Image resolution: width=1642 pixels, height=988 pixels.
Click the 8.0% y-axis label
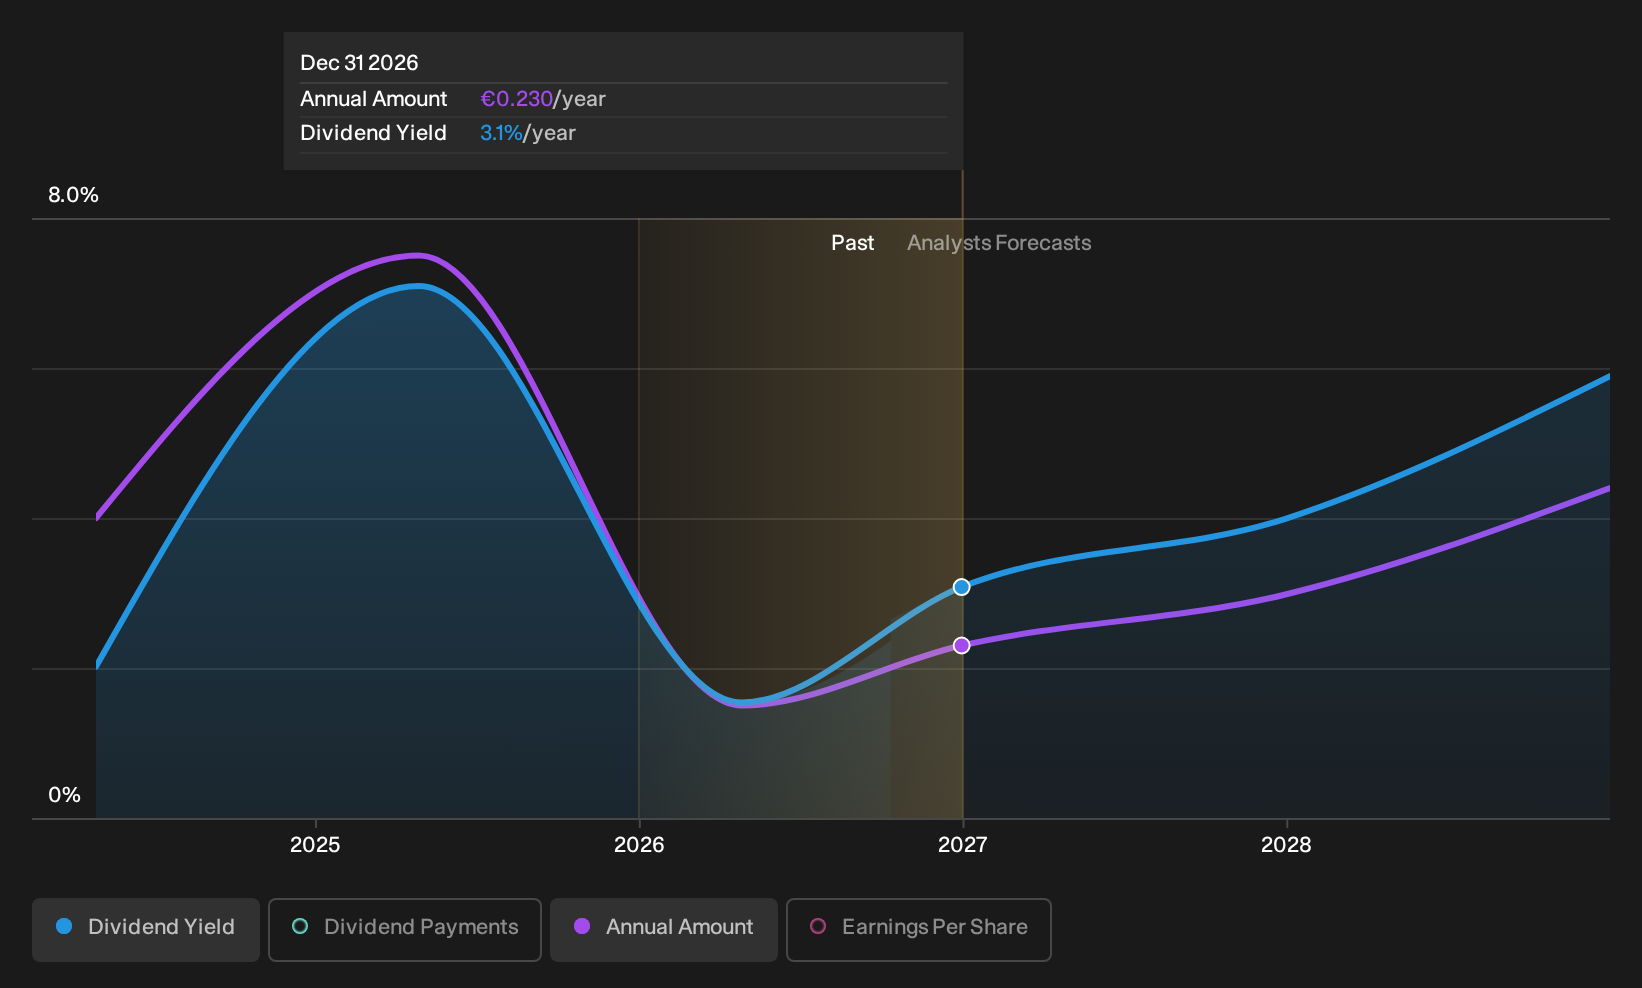pos(73,195)
